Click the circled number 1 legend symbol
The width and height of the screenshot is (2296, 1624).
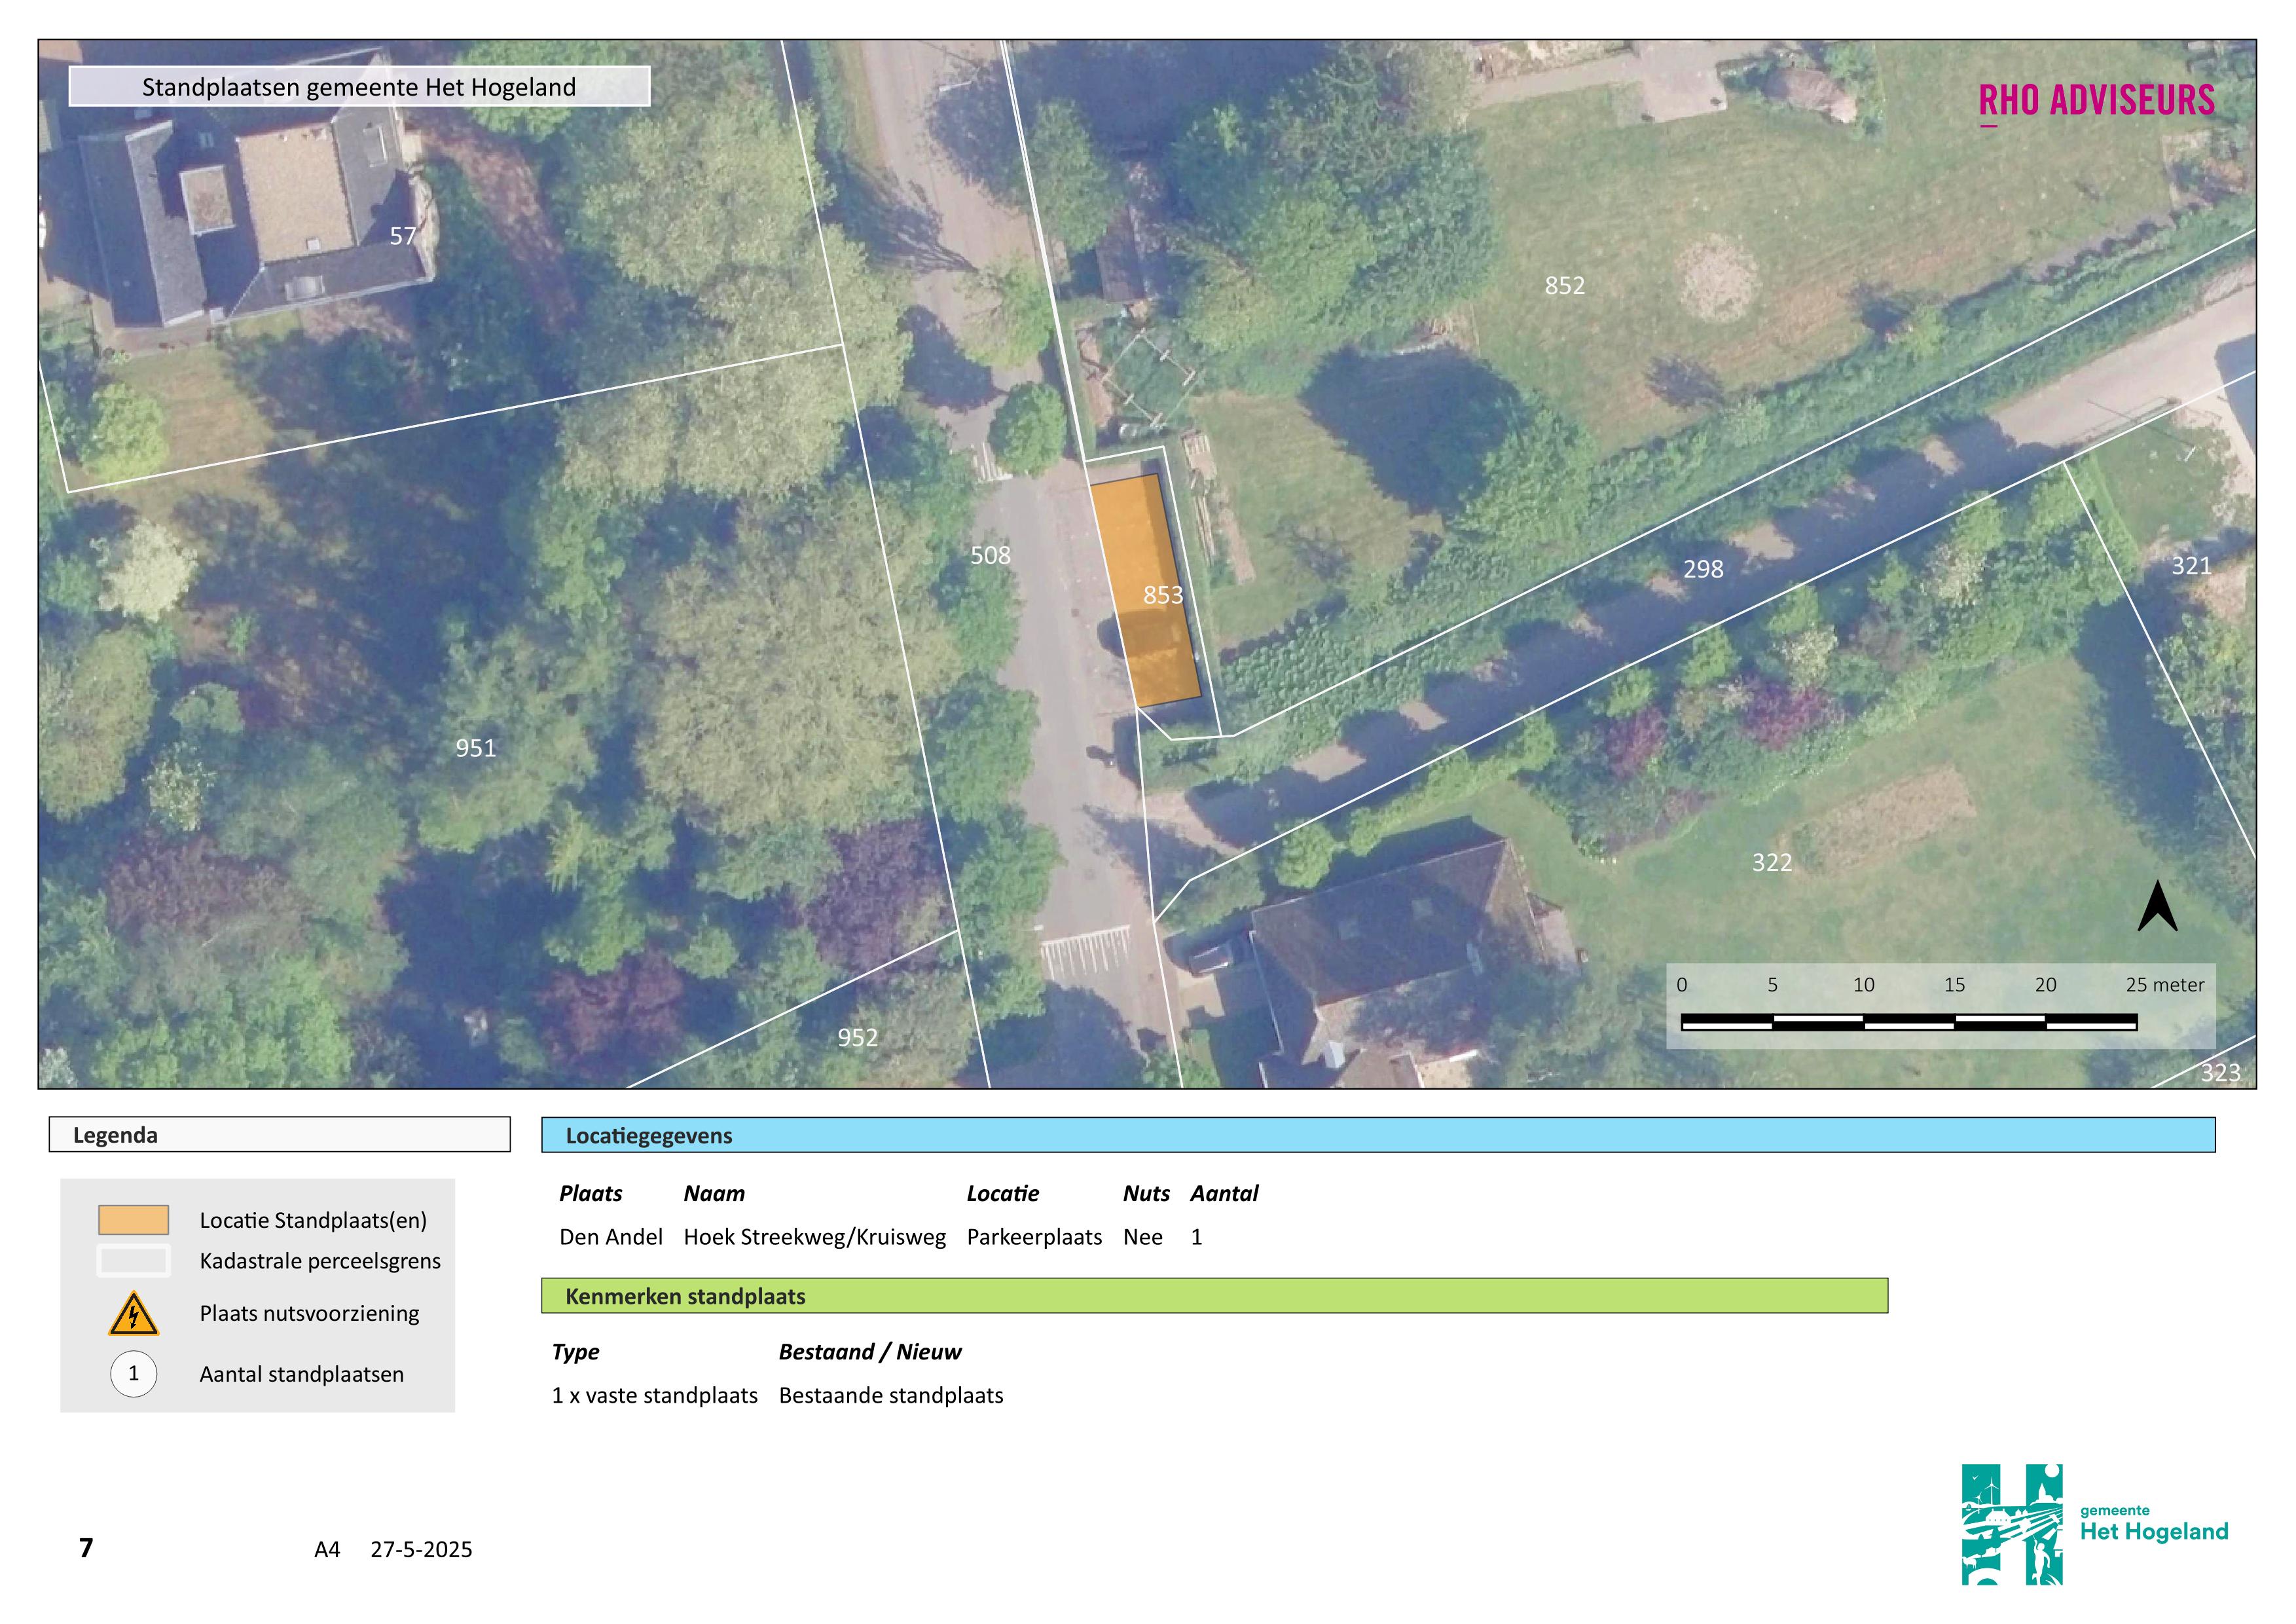[133, 1374]
